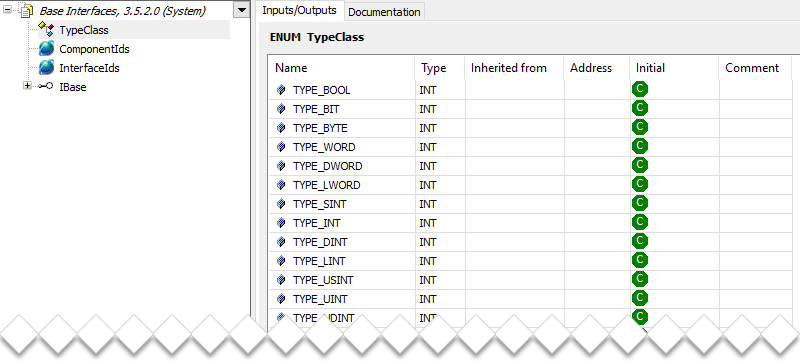The image size is (800, 362).
Task: Click the IBase interface icon
Action: pyautogui.click(x=46, y=87)
